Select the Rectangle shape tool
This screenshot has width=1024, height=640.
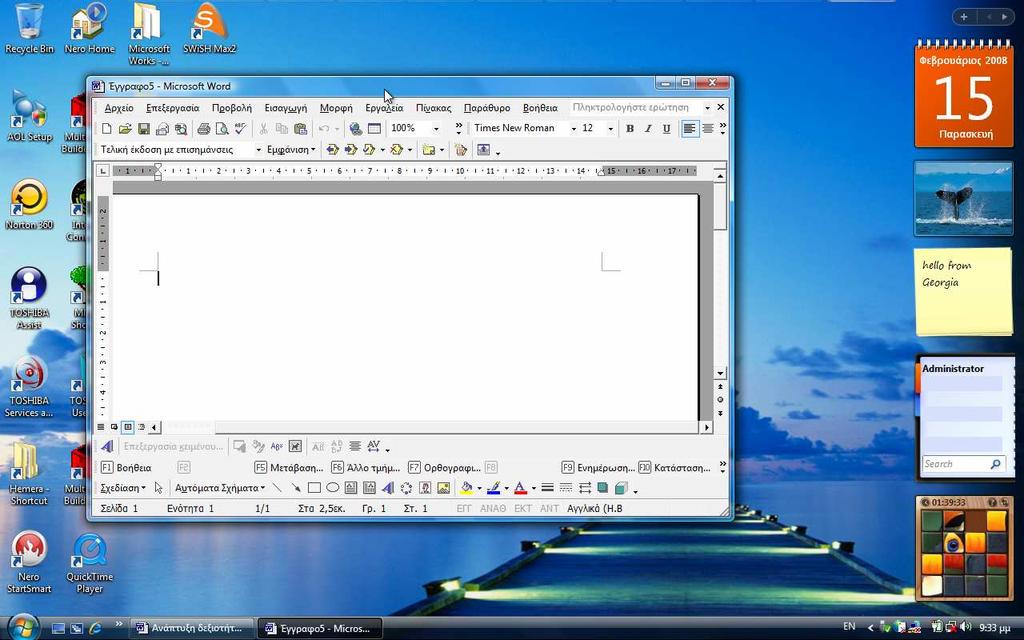(x=314, y=488)
